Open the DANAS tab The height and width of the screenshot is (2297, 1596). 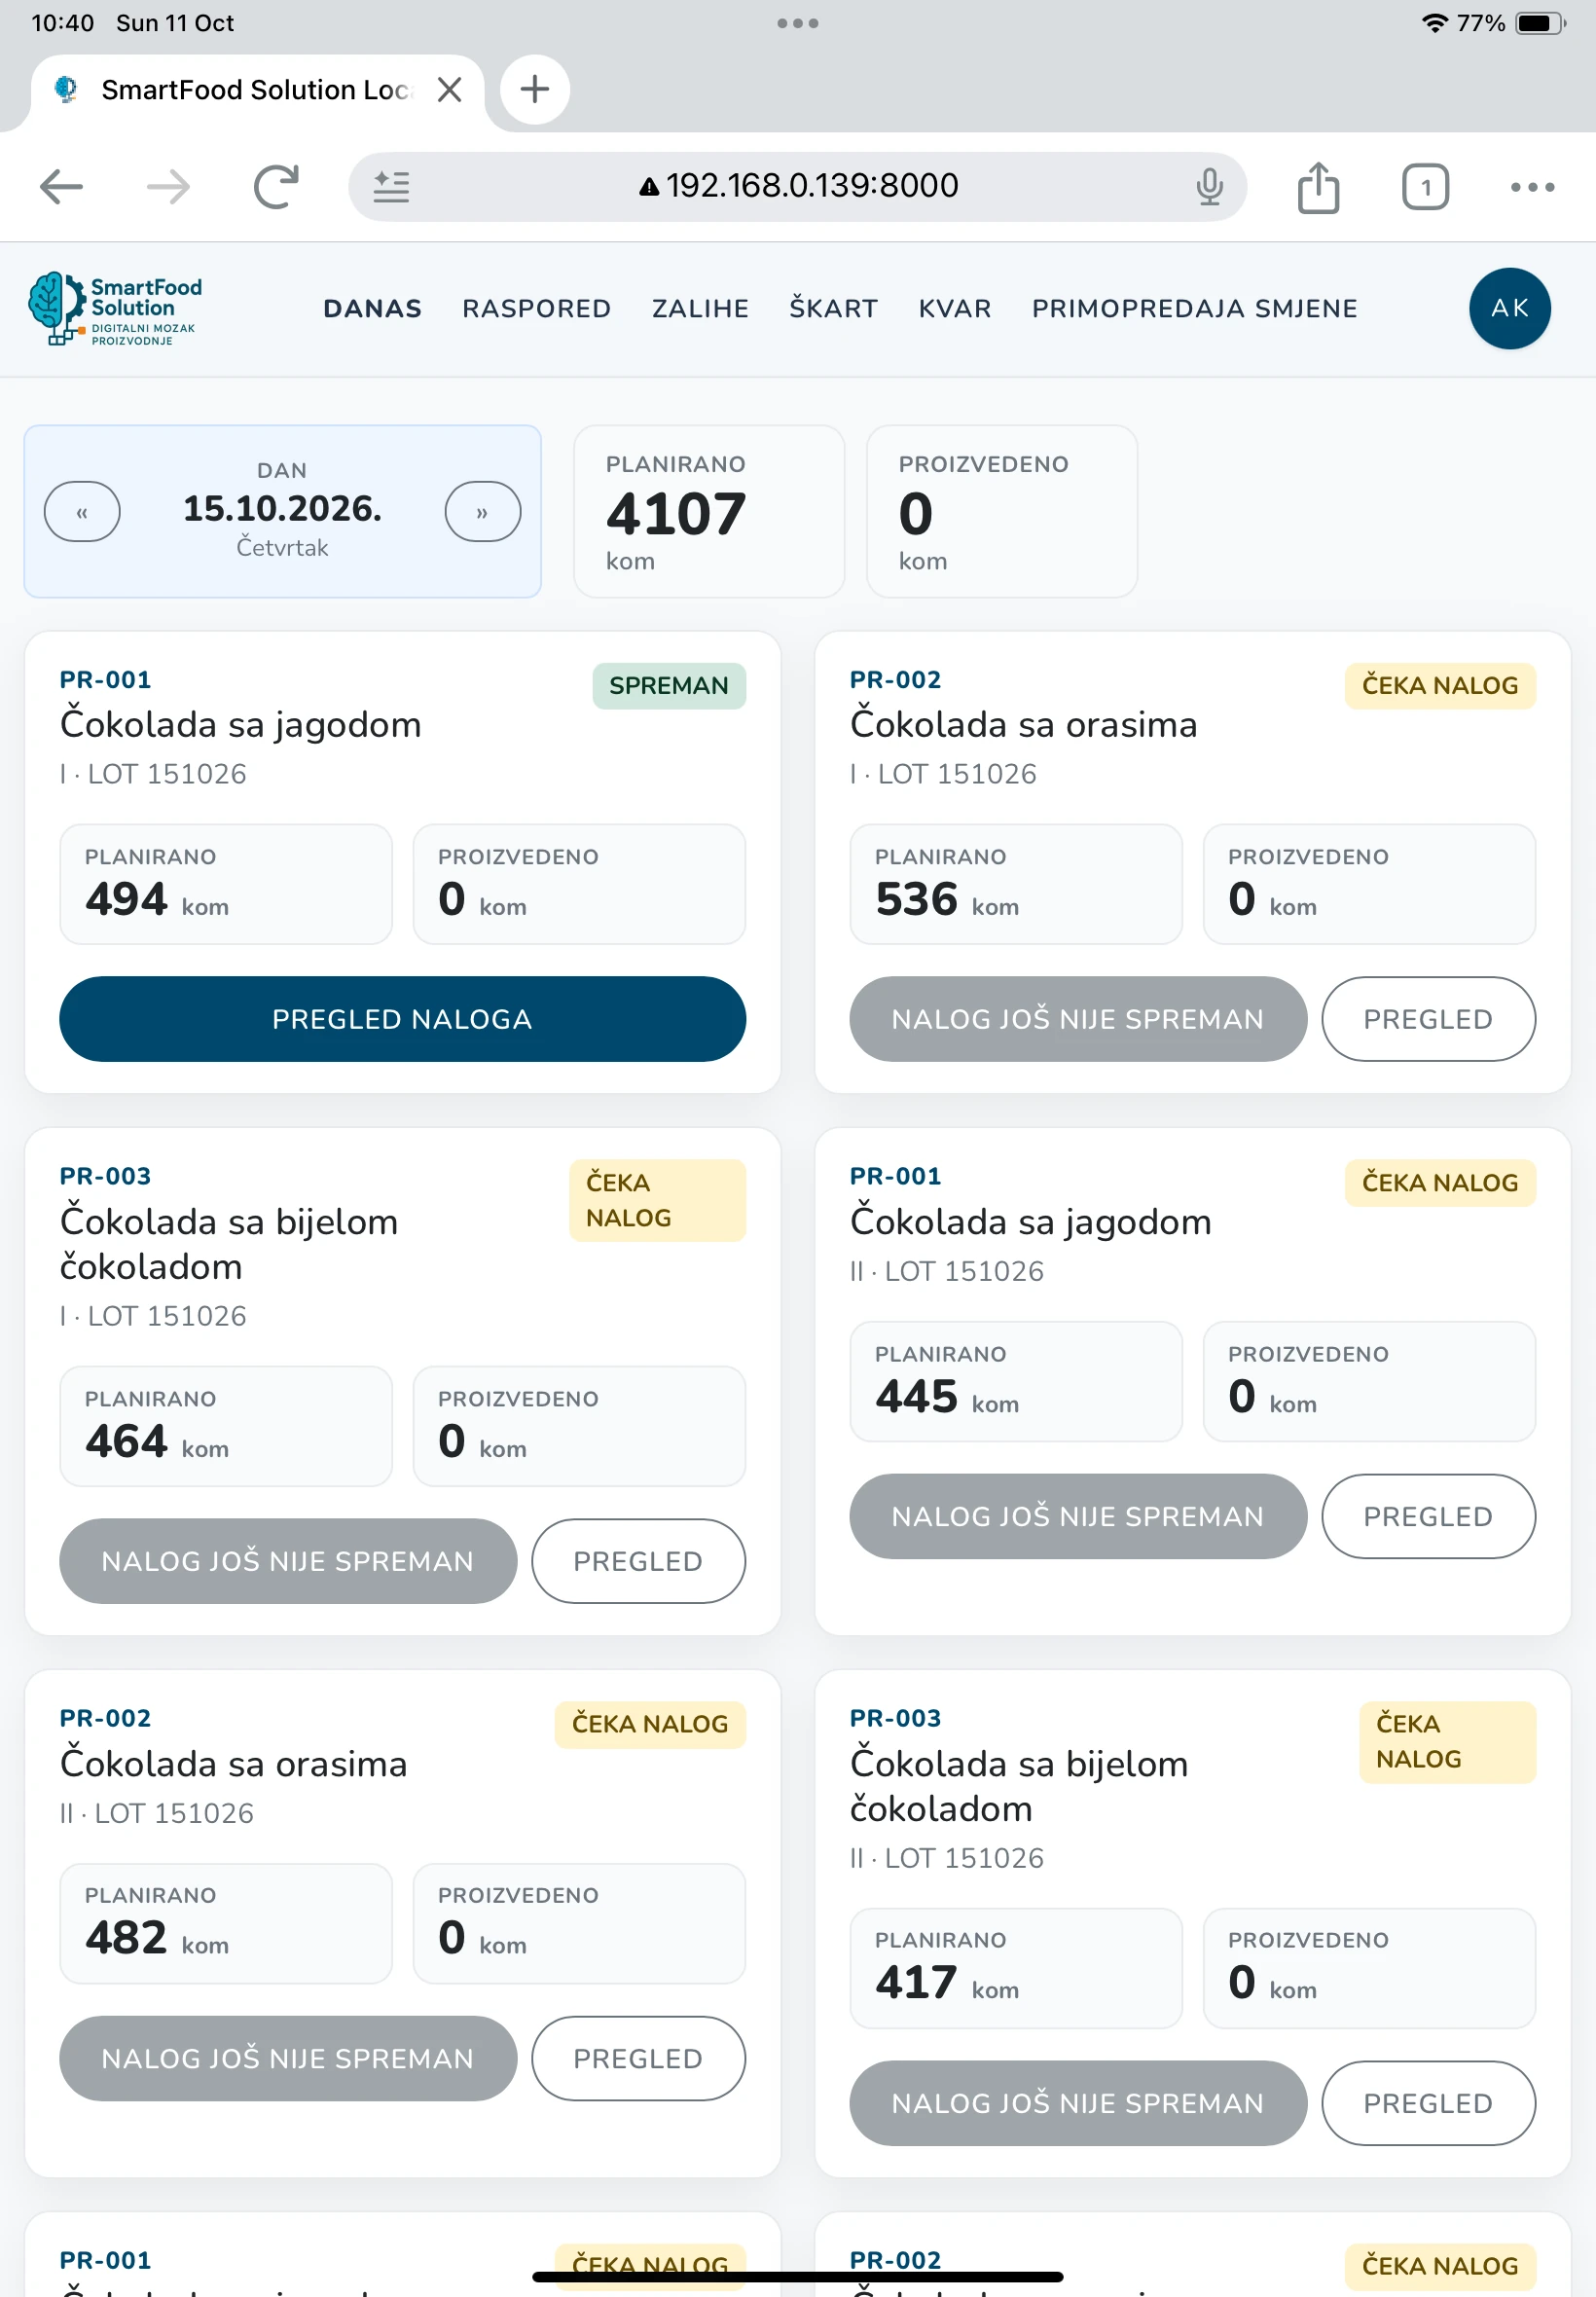coord(372,309)
